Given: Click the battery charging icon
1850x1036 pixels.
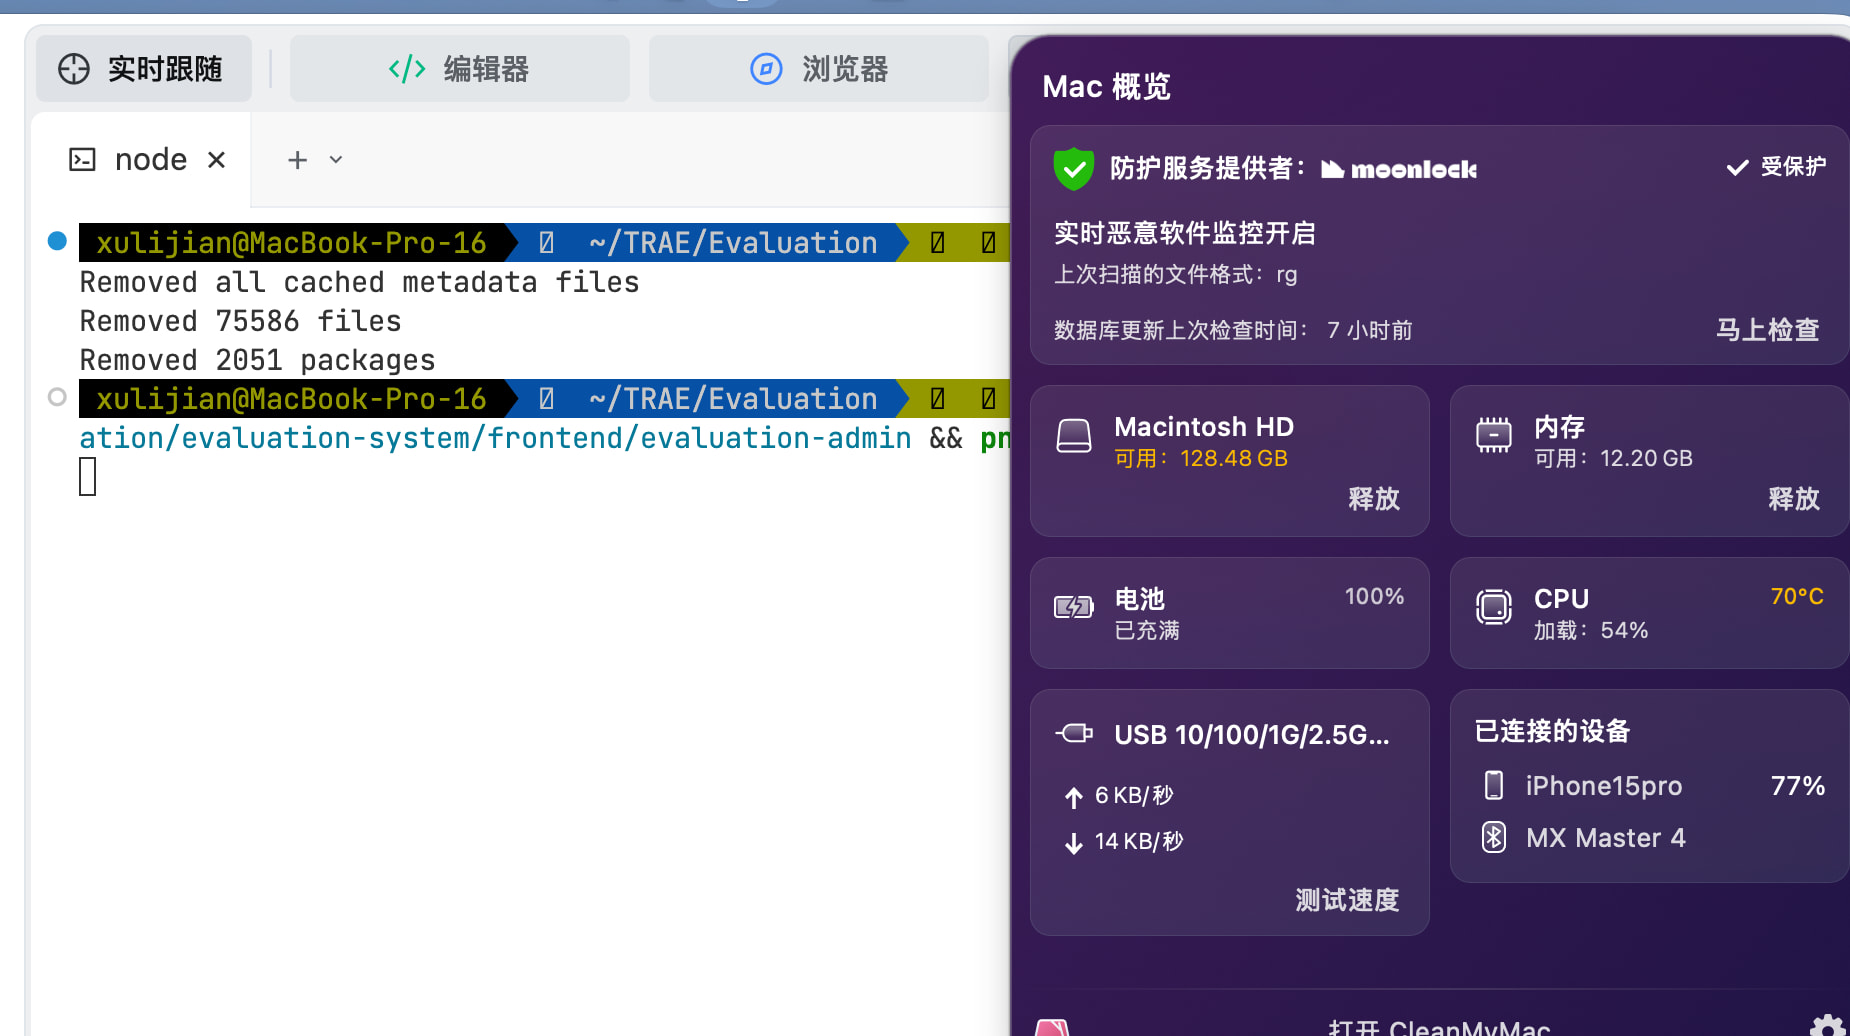Looking at the screenshot, I should click(1074, 607).
